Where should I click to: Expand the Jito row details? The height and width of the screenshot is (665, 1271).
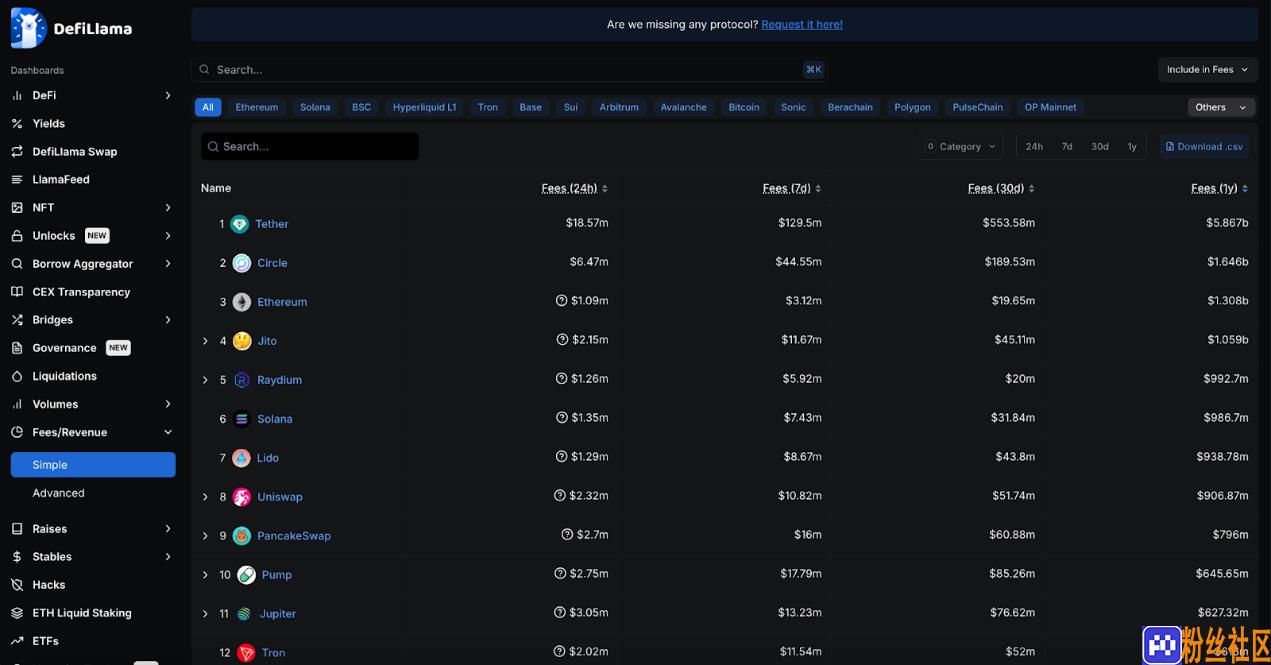click(x=205, y=341)
